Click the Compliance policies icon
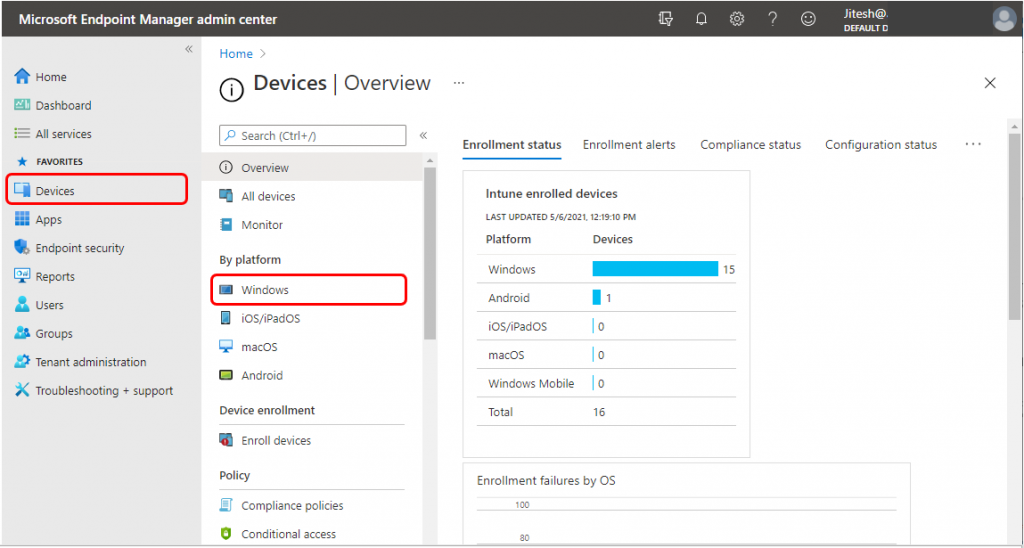This screenshot has height=548, width=1024. coord(226,505)
